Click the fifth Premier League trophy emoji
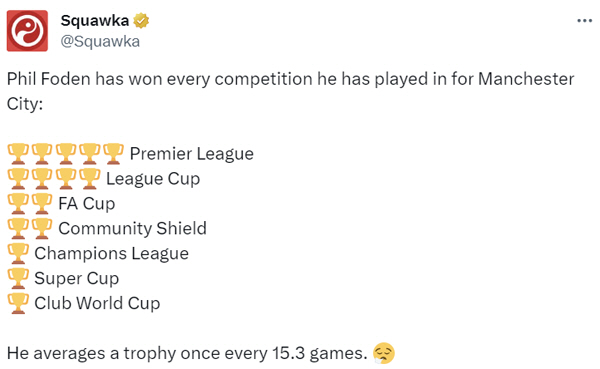Screen dimensions: 600x369 click(113, 153)
